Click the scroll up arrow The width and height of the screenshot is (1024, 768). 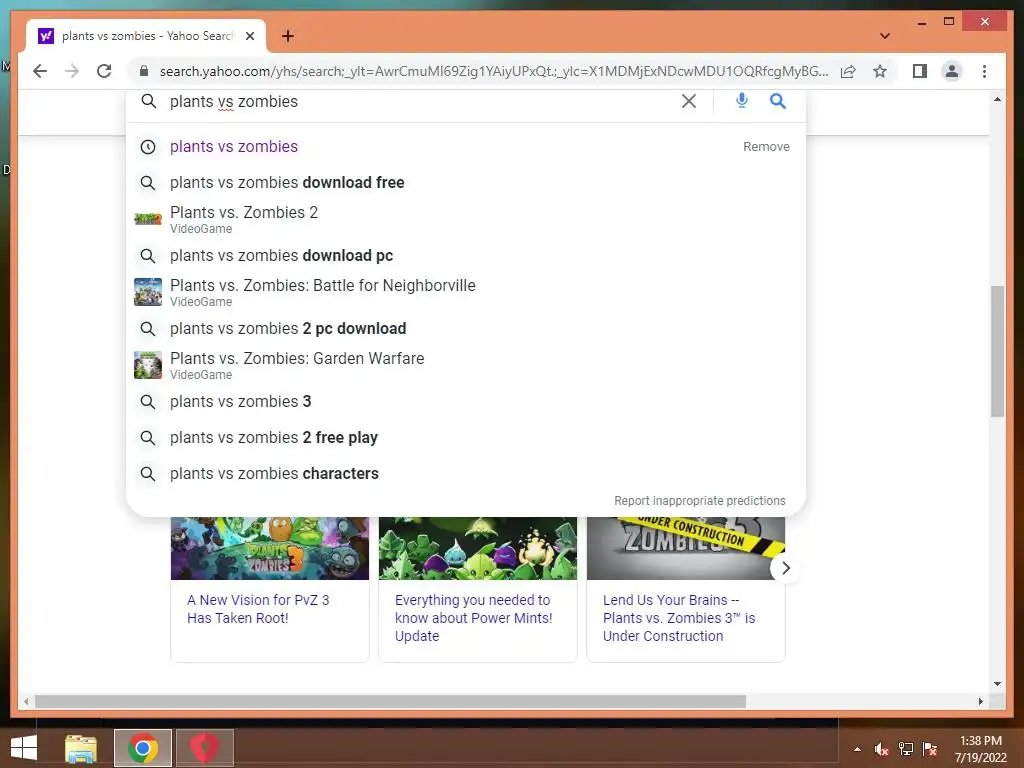997,99
